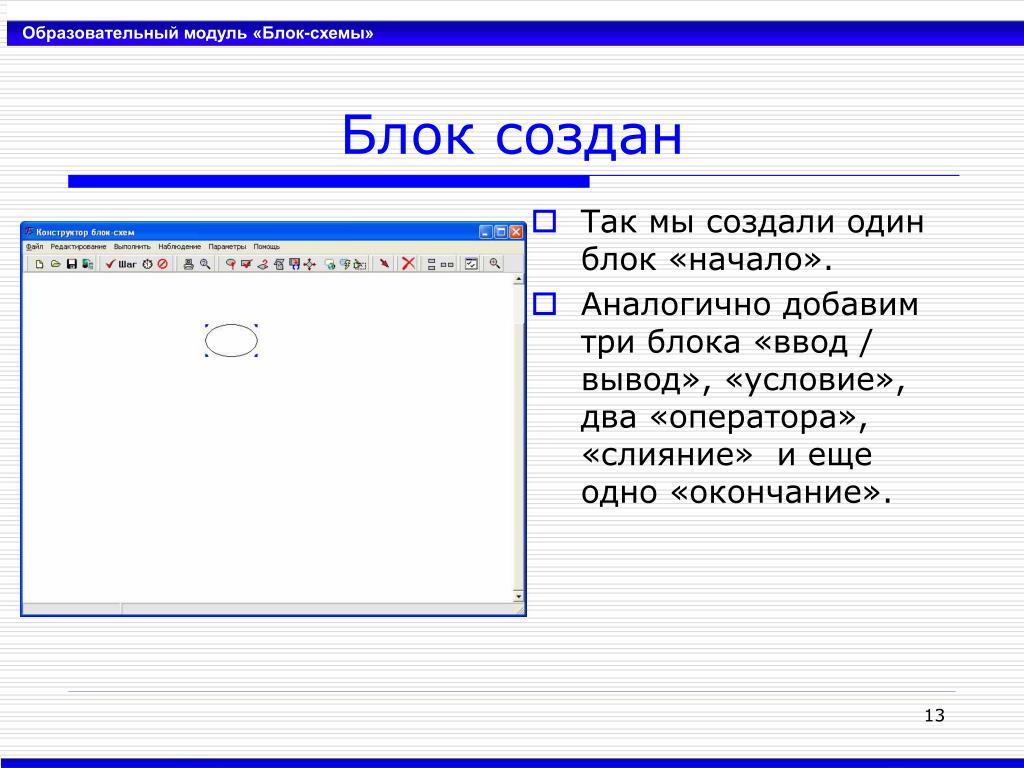1024x768 pixels.
Task: Open the Помощь menu
Action: (x=266, y=247)
